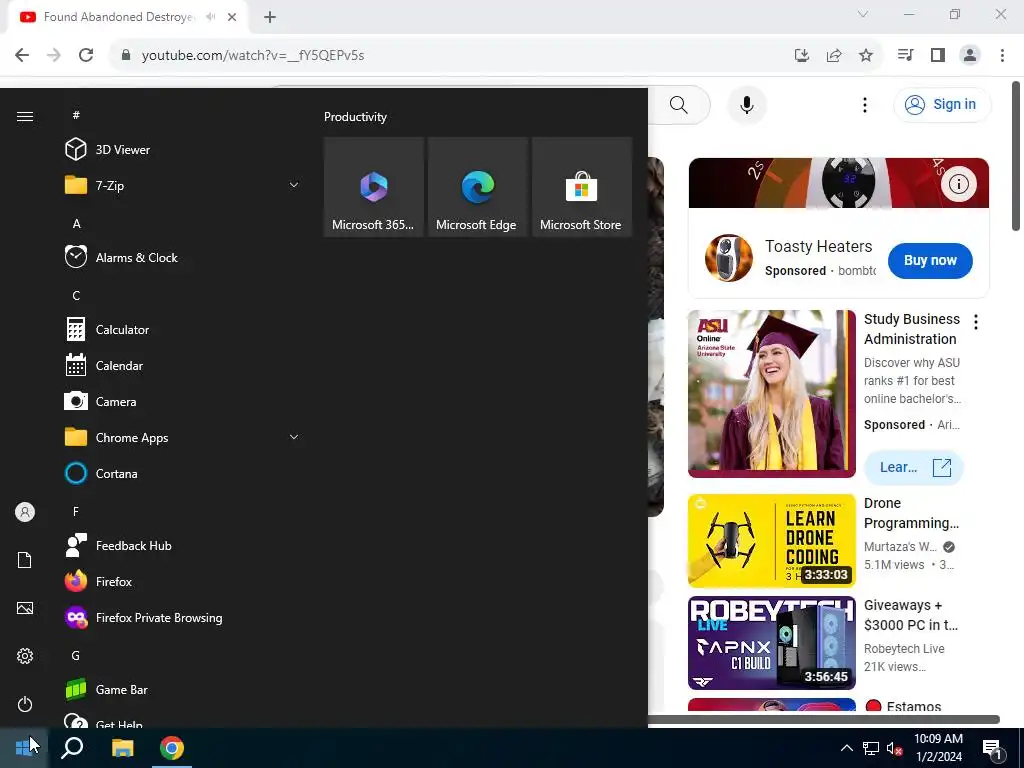1024x768 pixels.
Task: Open Chrome profile avatar
Action: [970, 55]
